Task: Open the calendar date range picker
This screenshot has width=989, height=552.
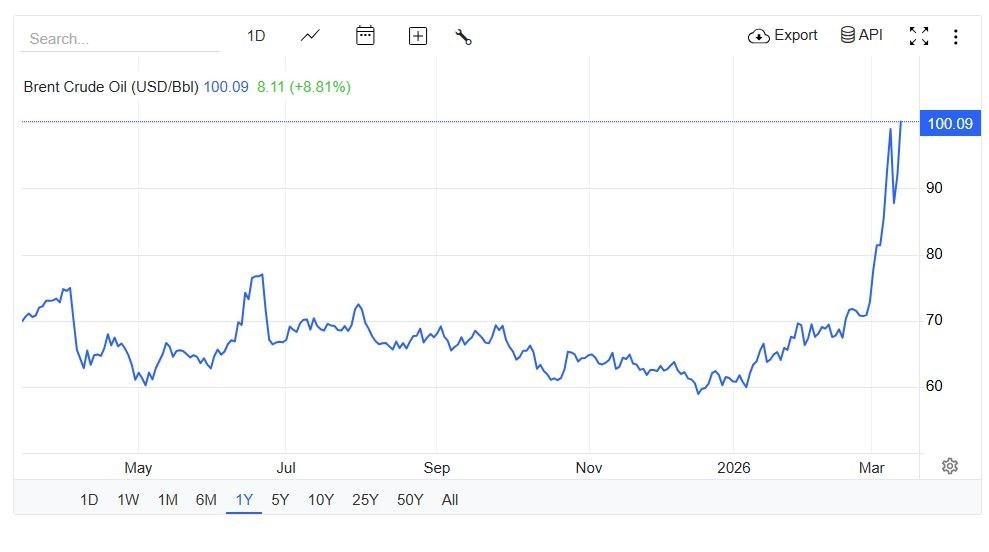Action: tap(365, 36)
